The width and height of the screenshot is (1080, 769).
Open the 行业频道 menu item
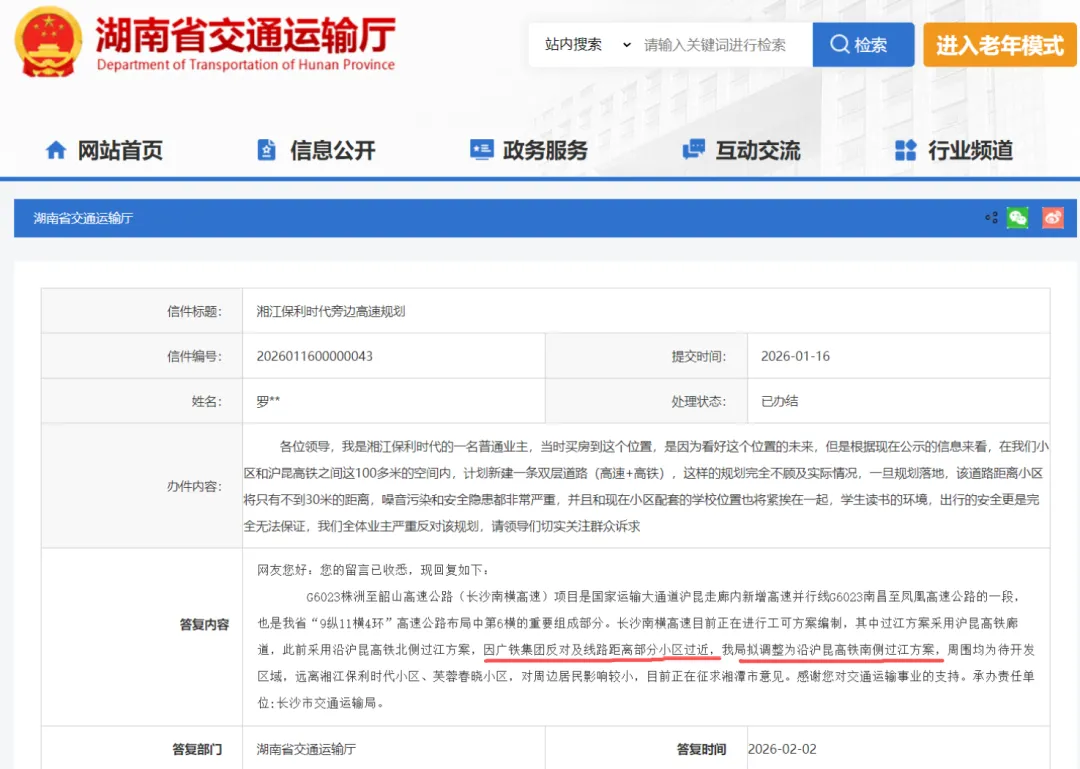[x=970, y=150]
